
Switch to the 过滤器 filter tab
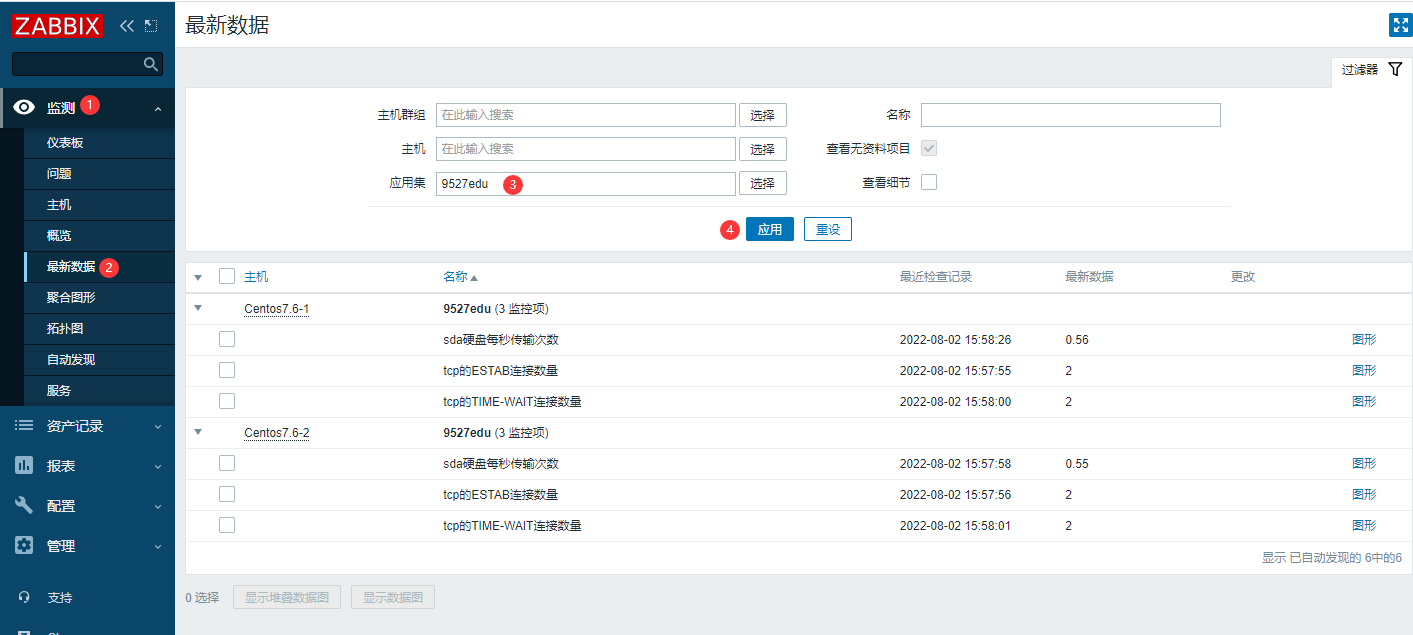1370,70
